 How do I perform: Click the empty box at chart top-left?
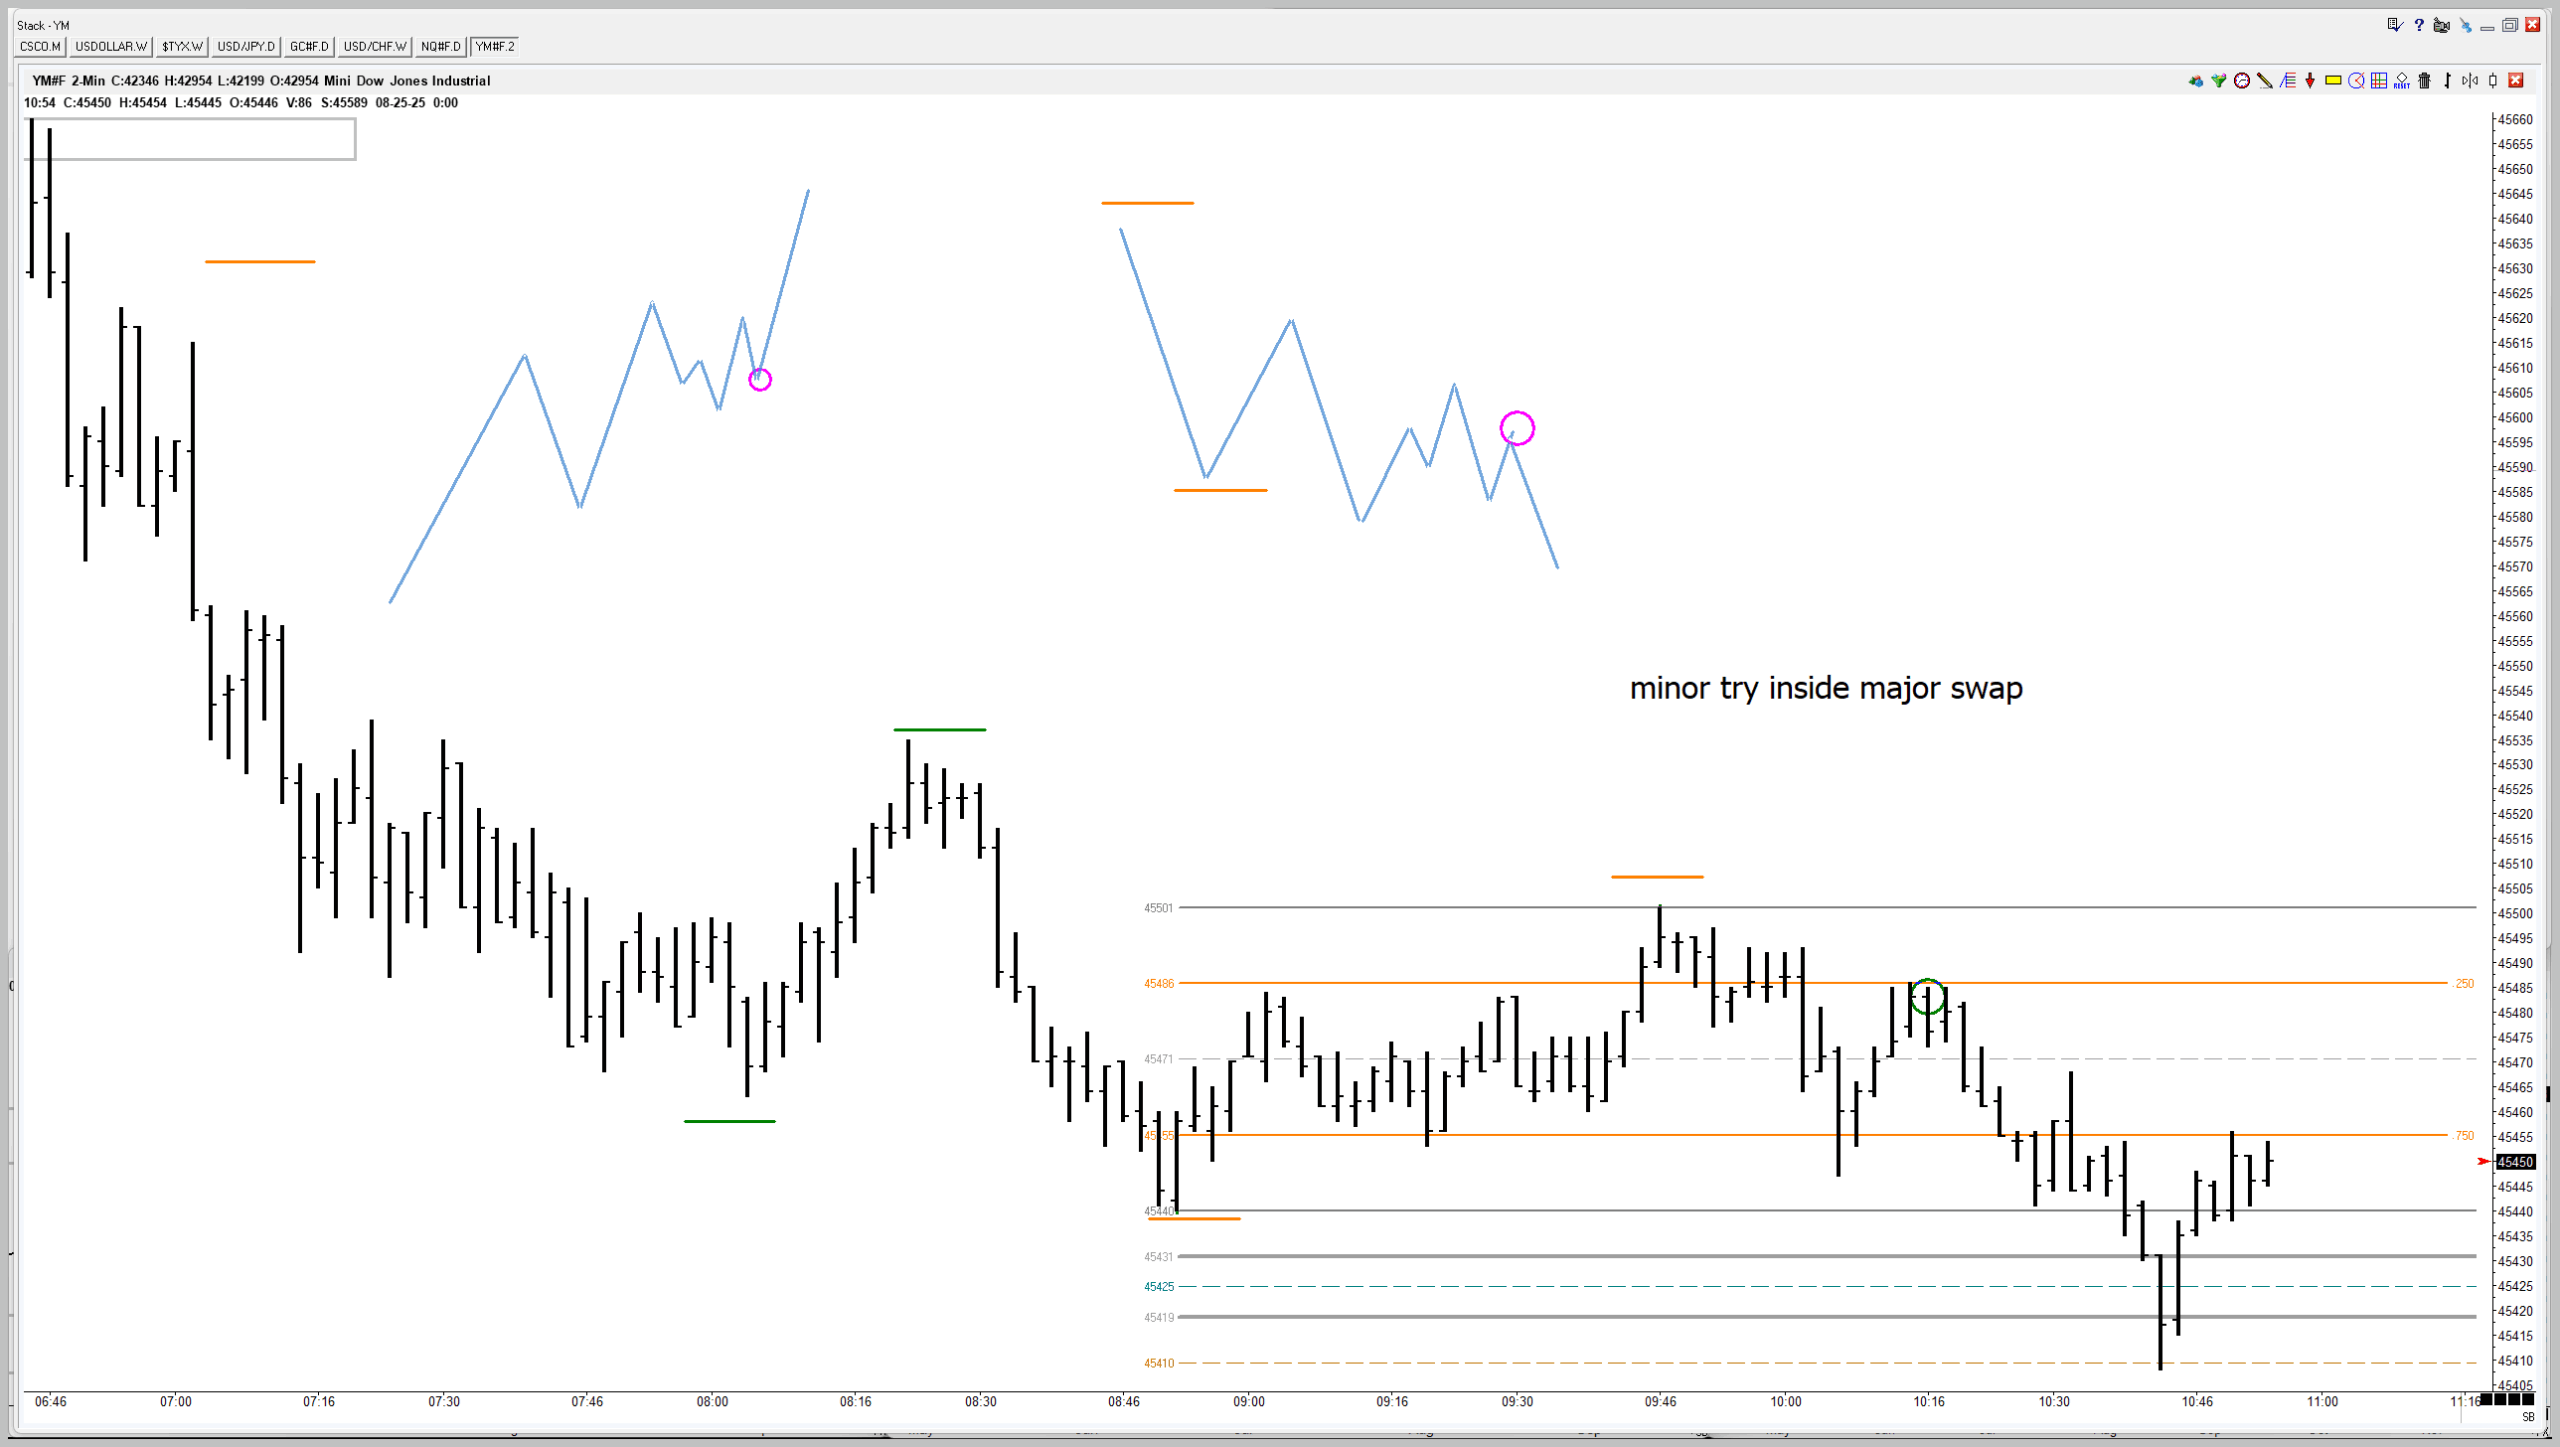click(200, 139)
